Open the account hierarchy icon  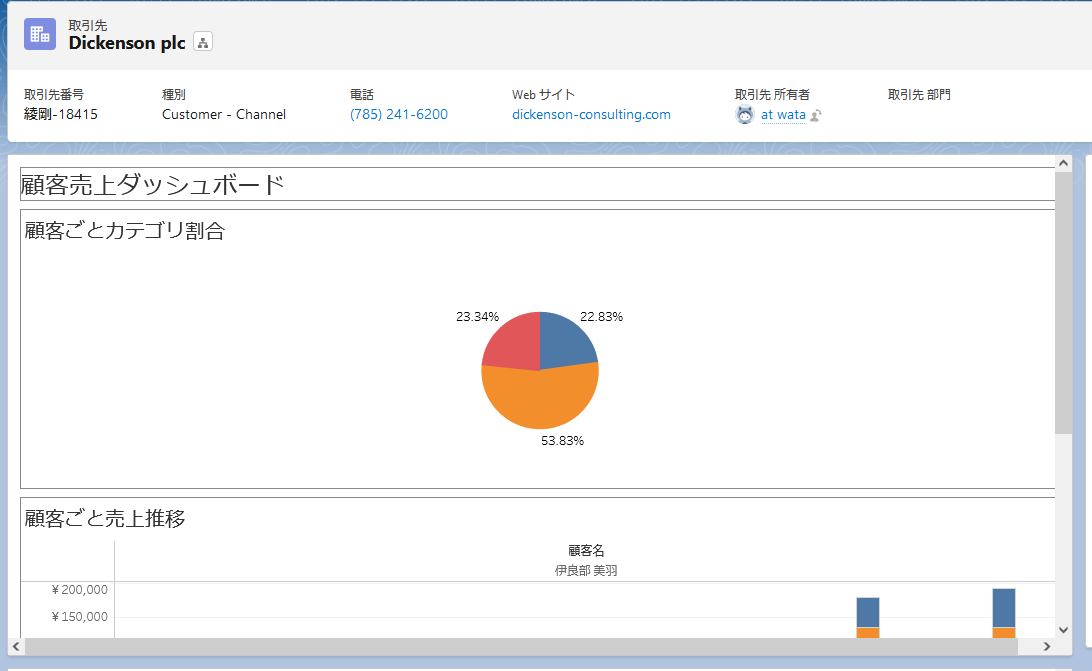(203, 43)
